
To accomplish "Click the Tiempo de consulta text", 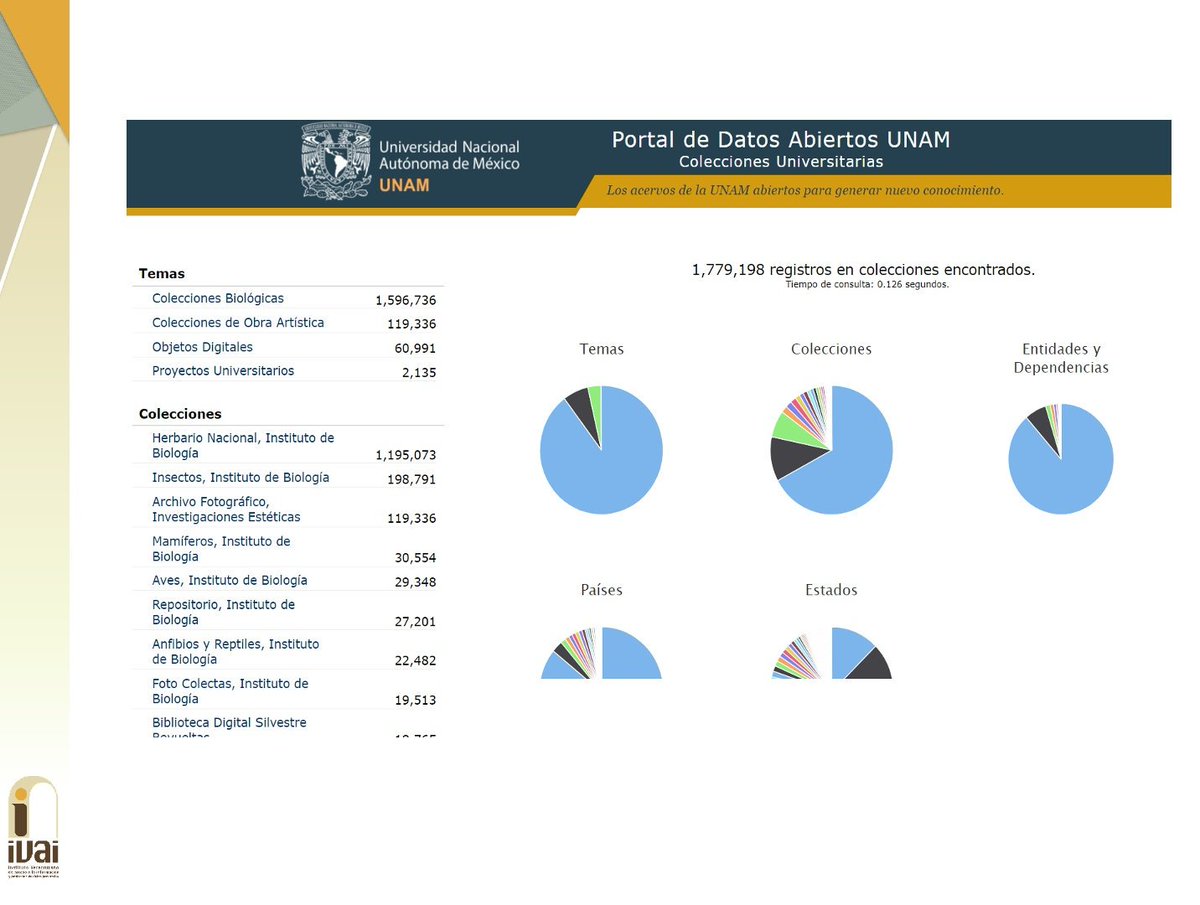I will [867, 285].
